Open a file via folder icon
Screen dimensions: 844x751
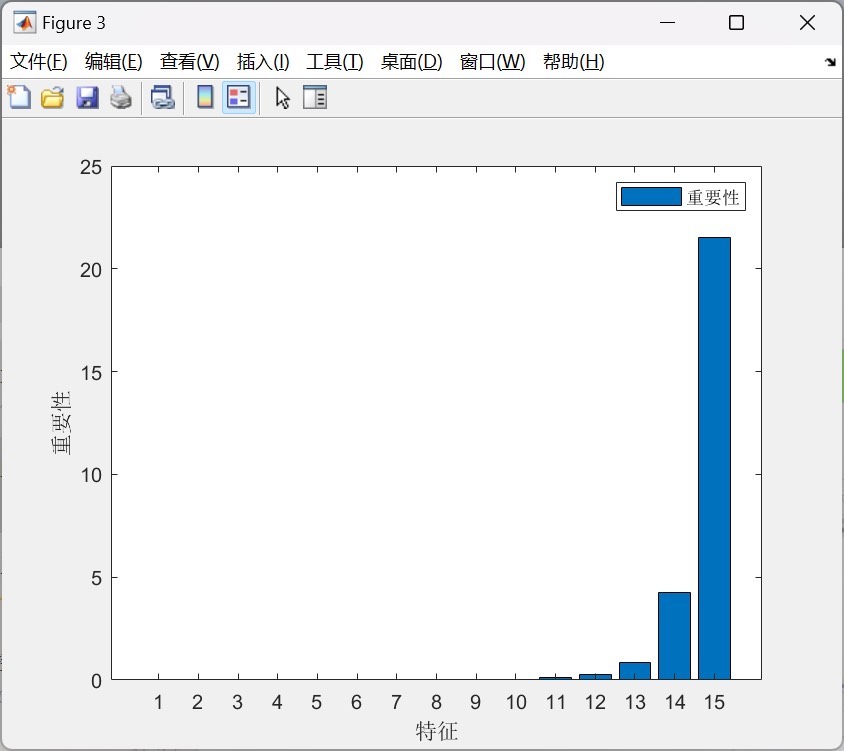point(53,98)
